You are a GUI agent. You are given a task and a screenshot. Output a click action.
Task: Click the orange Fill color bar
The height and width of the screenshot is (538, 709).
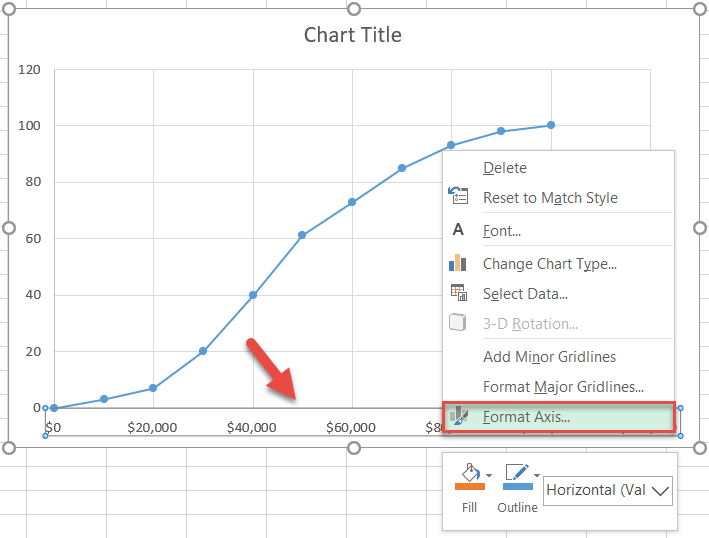click(x=470, y=486)
